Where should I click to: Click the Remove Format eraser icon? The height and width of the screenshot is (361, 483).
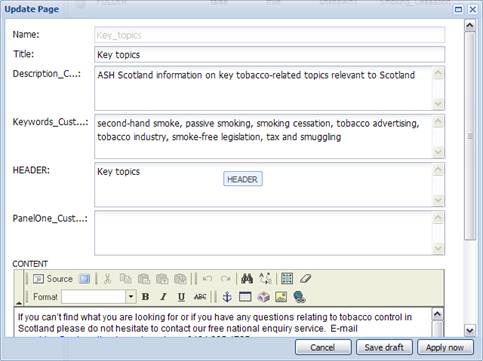[305, 279]
